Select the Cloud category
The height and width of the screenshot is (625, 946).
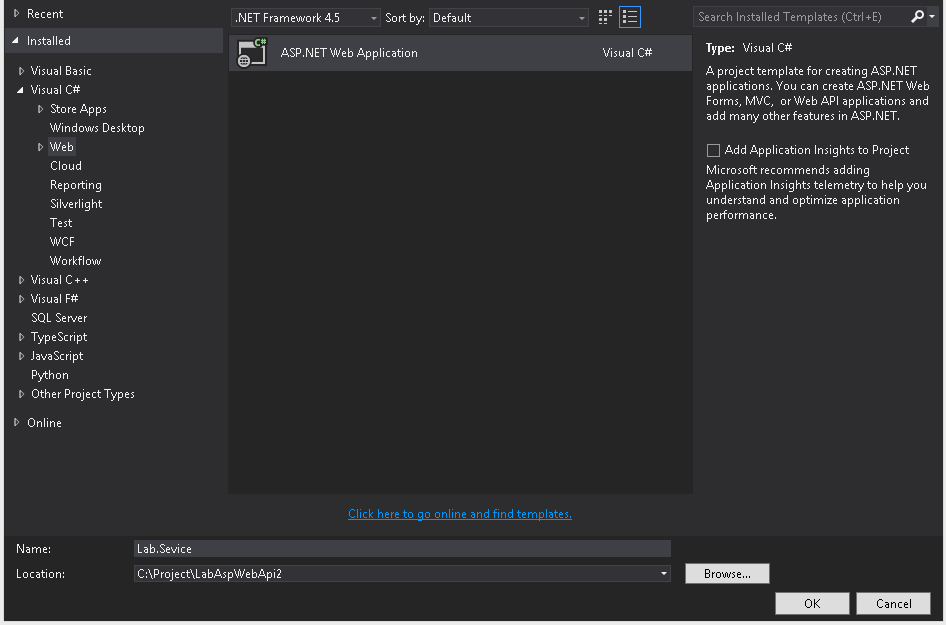pyautogui.click(x=66, y=166)
